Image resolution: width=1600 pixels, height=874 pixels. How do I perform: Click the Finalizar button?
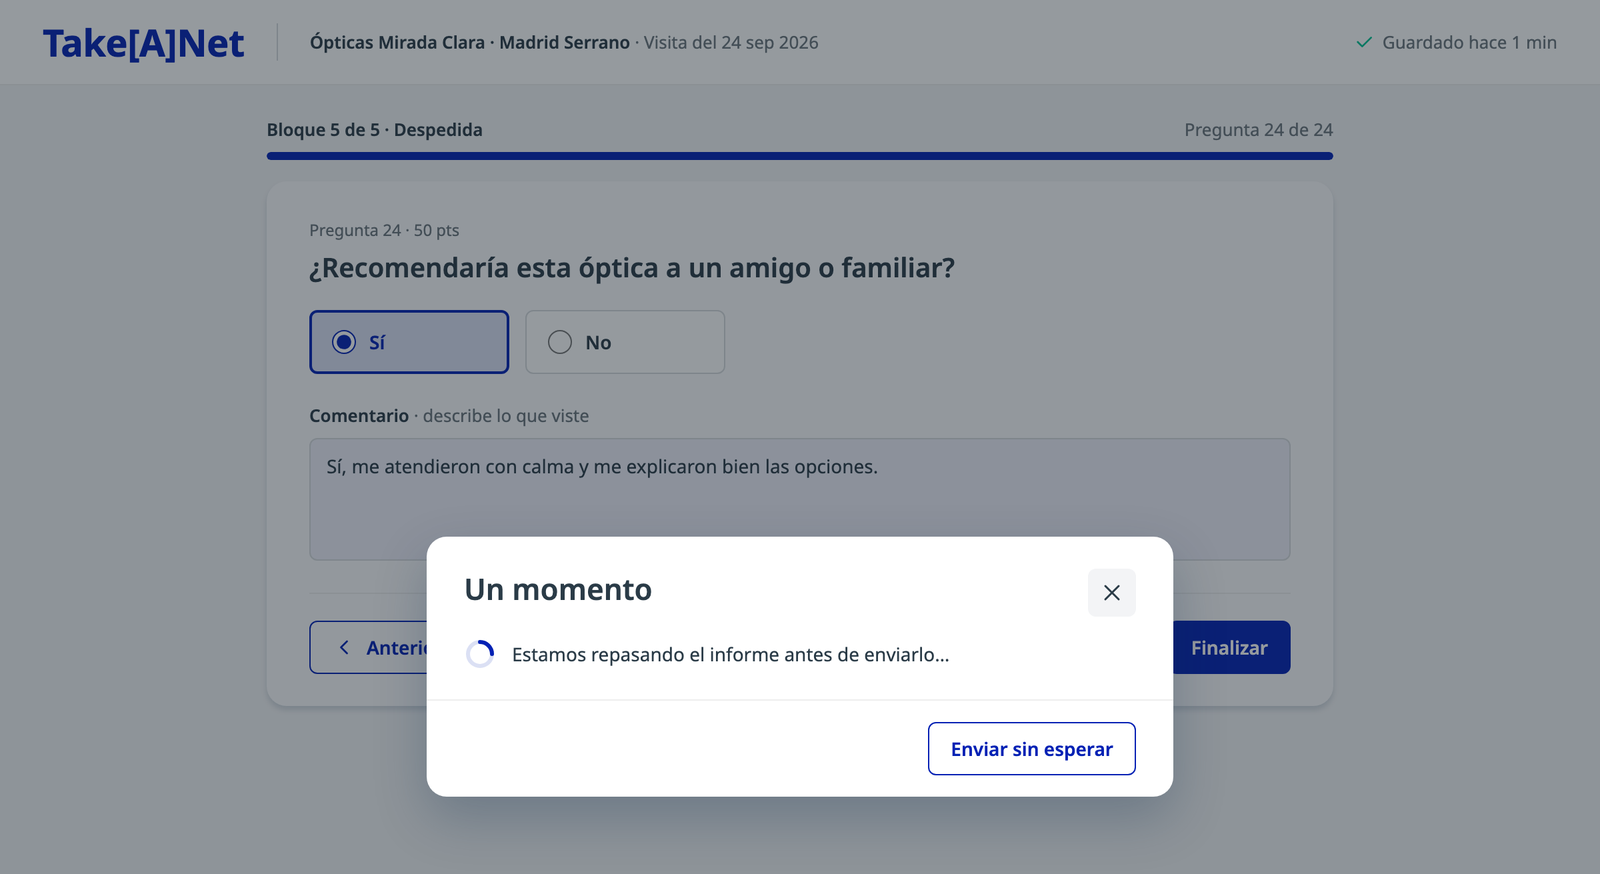pyautogui.click(x=1232, y=648)
